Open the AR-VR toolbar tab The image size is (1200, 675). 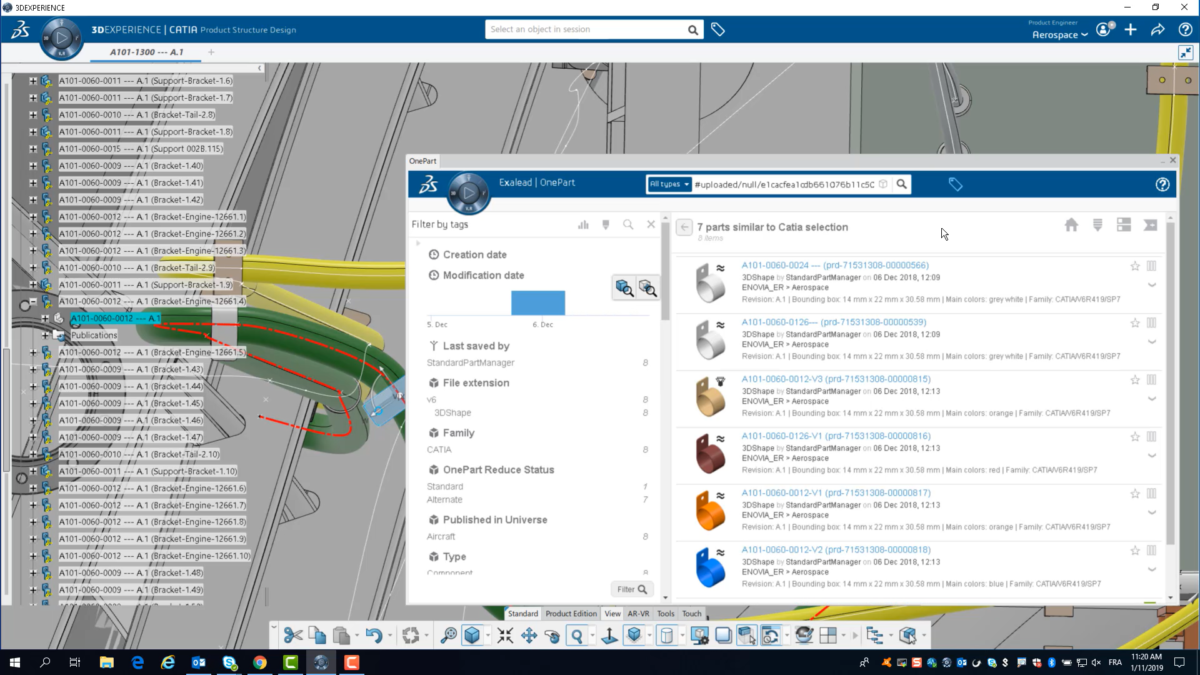[638, 614]
